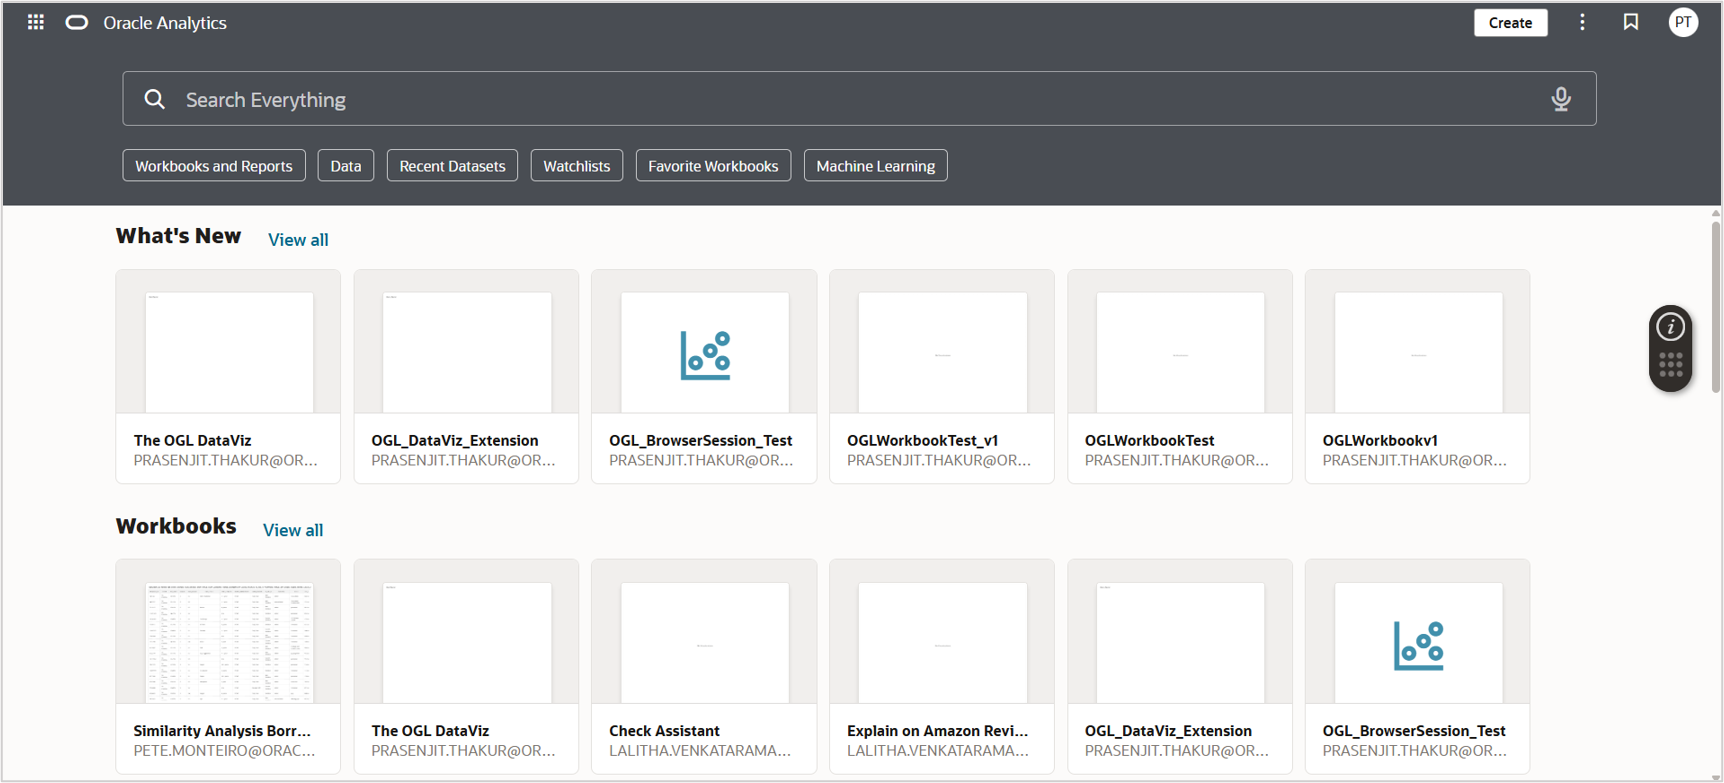This screenshot has width=1724, height=783.
Task: Choose the Recent Datasets filter
Action: [x=452, y=166]
